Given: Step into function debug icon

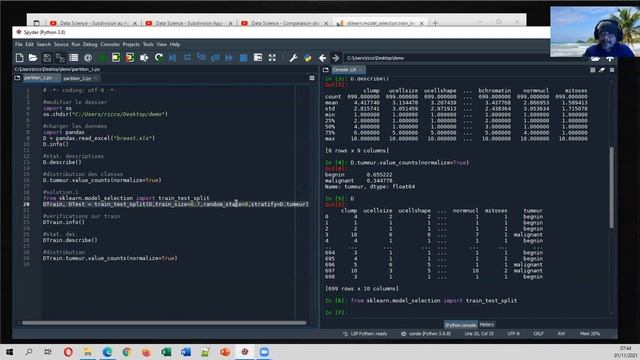Looking at the screenshot, I should tap(201, 58).
